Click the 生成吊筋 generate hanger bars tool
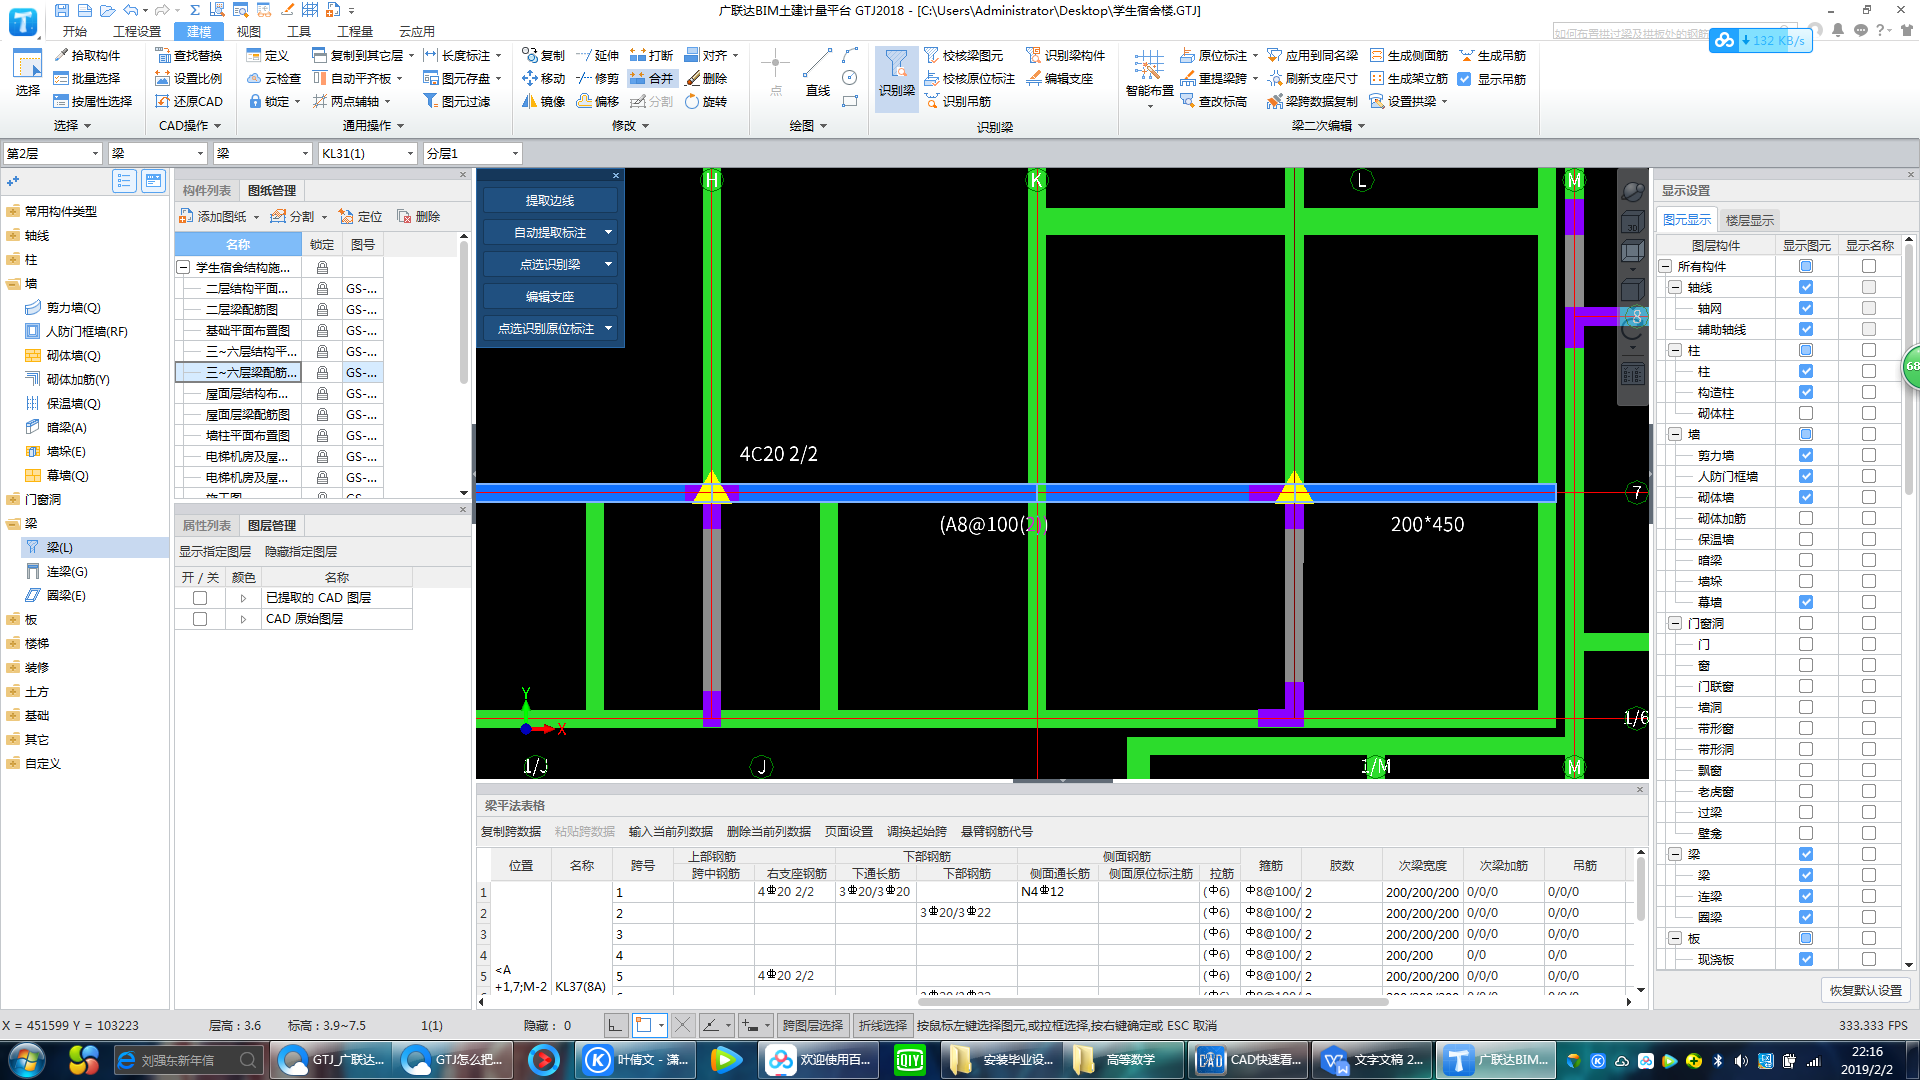Viewport: 1920px width, 1080px height. [1492, 55]
